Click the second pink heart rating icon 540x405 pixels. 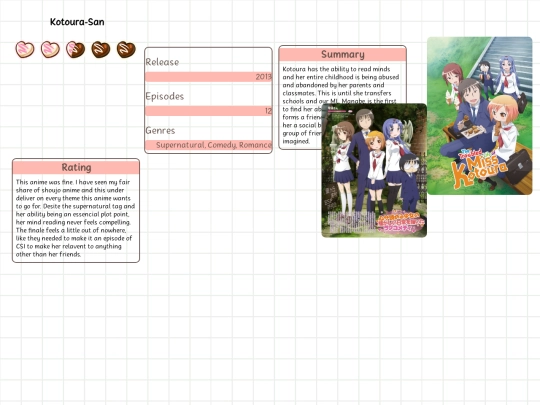(x=50, y=49)
